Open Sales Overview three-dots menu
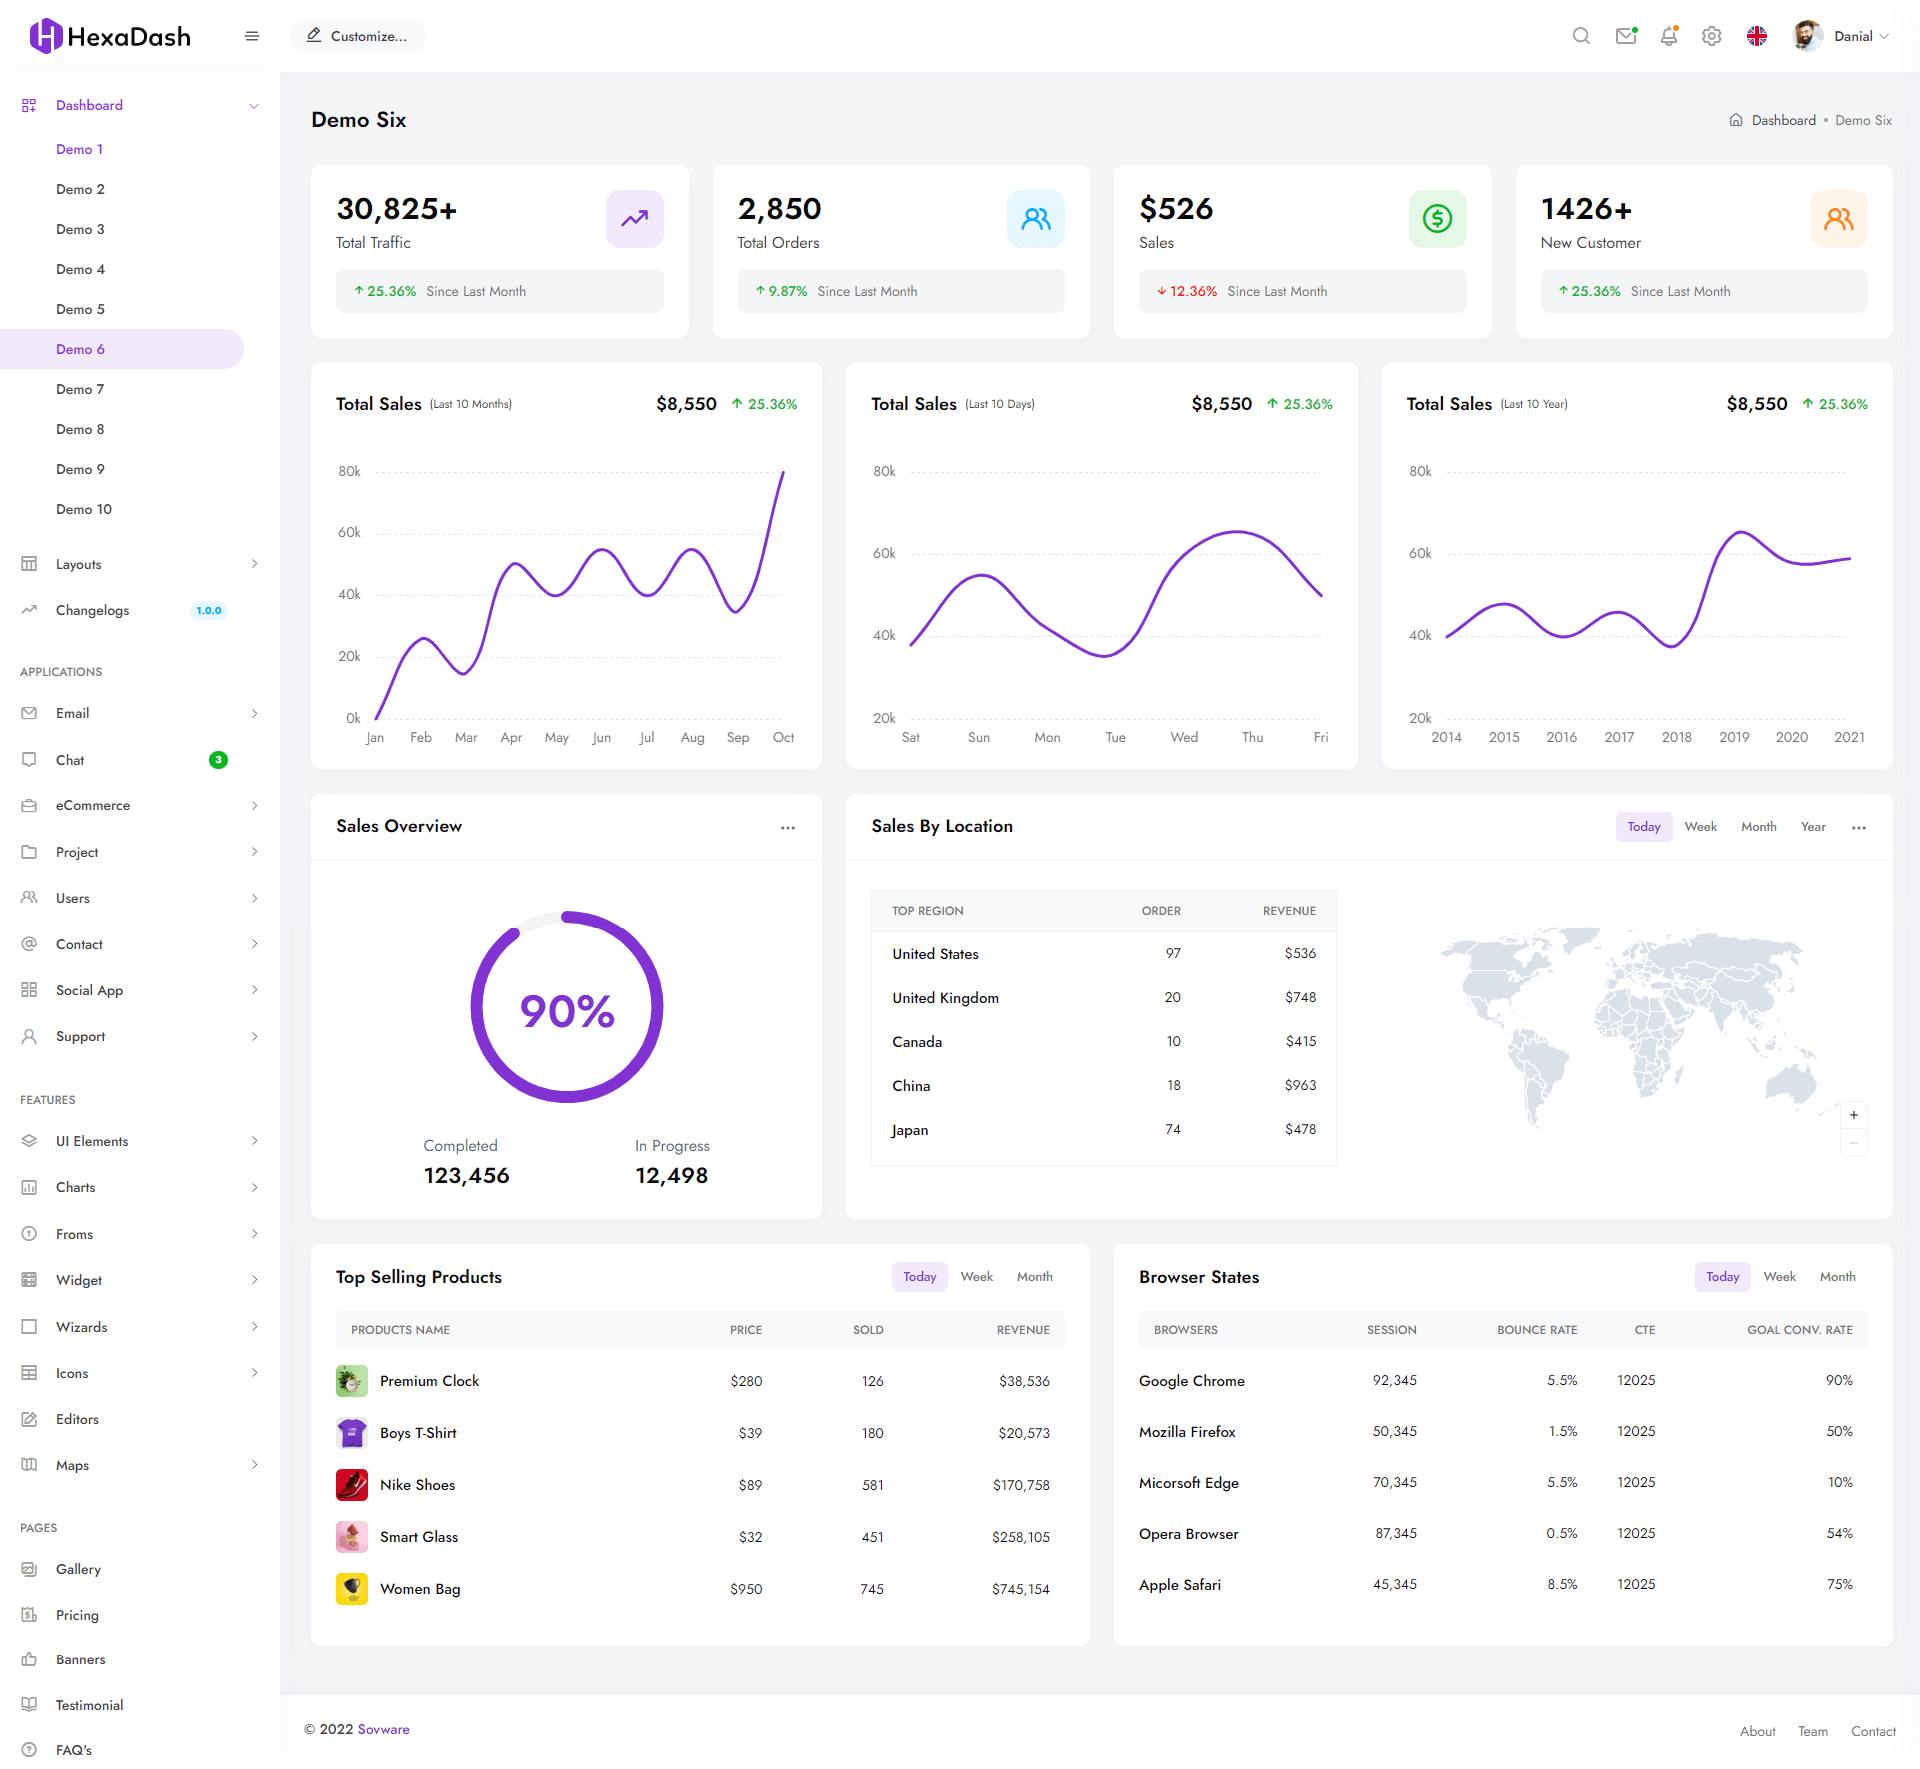This screenshot has width=1920, height=1769. (x=788, y=827)
